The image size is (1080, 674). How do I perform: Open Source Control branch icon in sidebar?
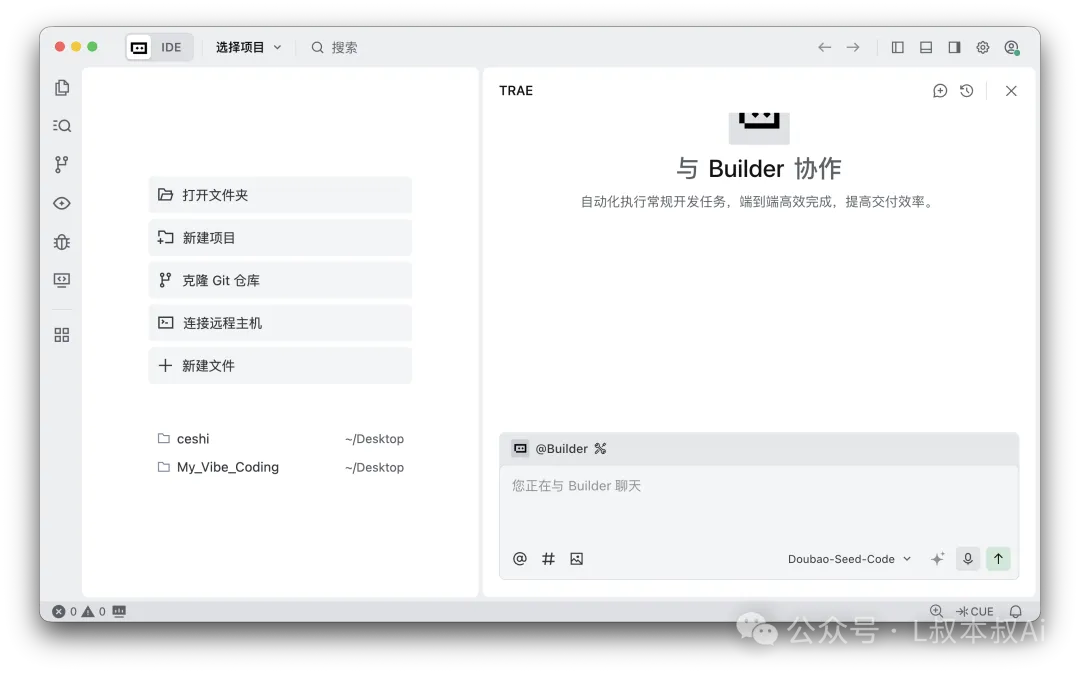[62, 164]
